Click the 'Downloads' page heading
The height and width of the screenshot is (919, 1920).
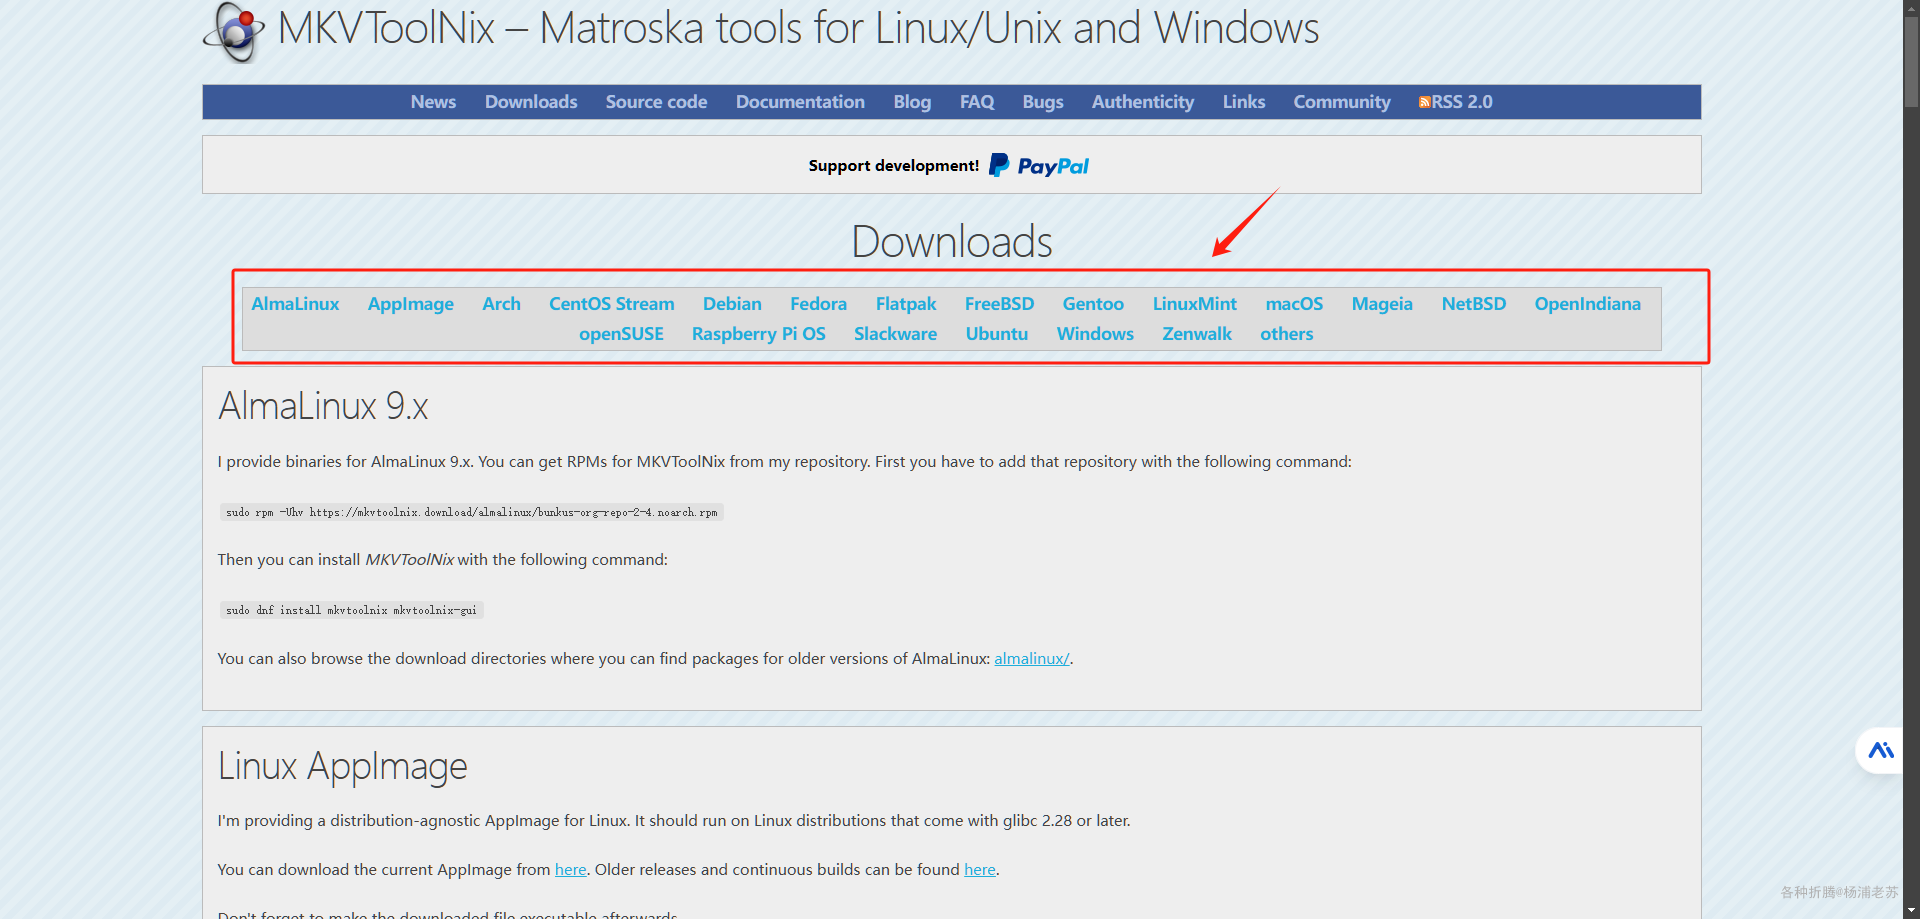pos(952,242)
